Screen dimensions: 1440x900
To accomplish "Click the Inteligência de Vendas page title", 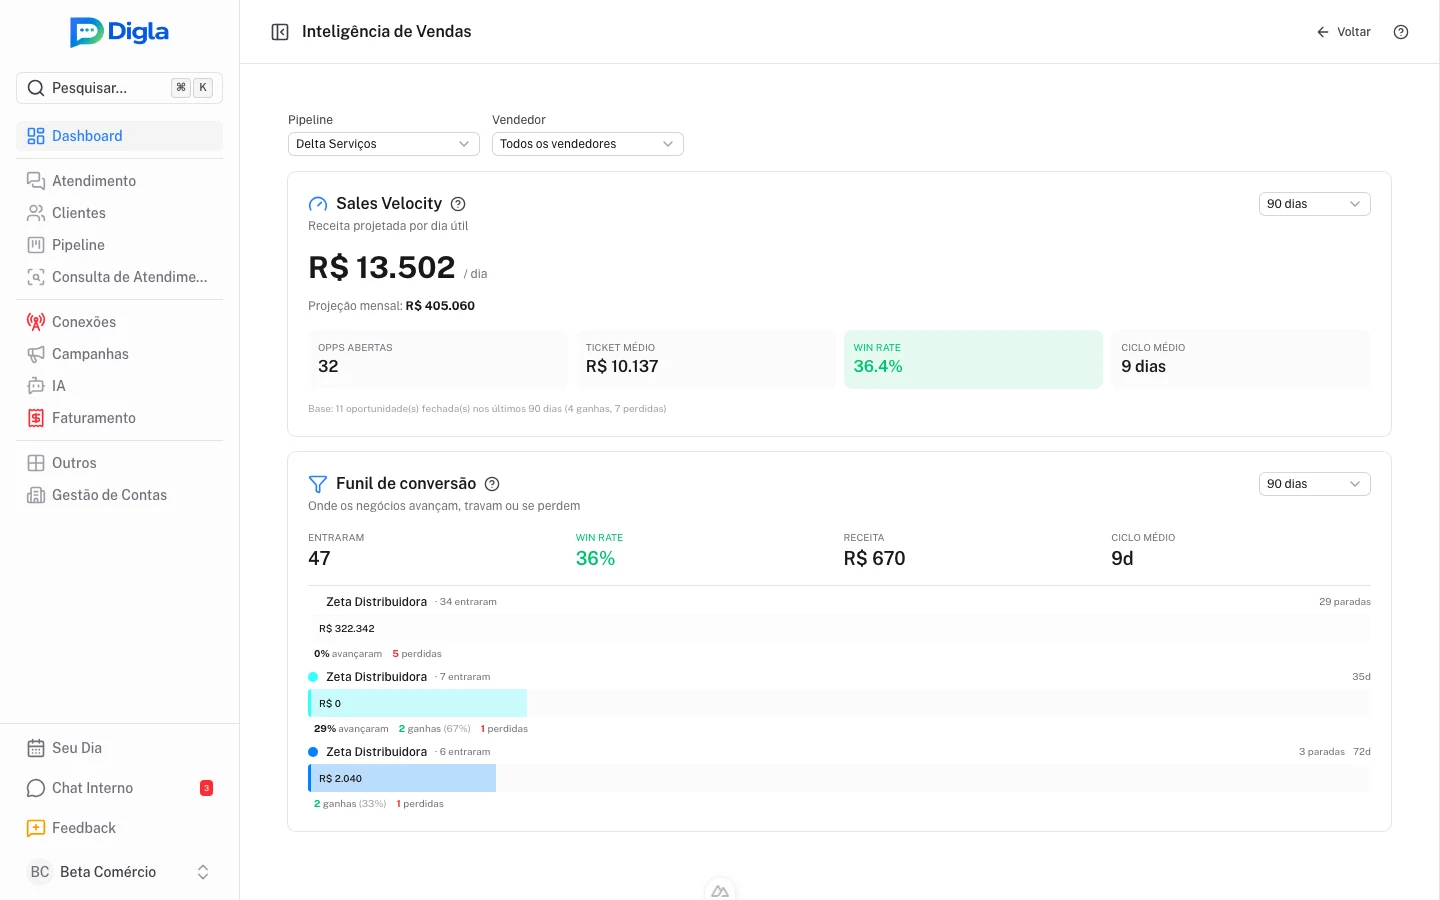I will point(387,32).
